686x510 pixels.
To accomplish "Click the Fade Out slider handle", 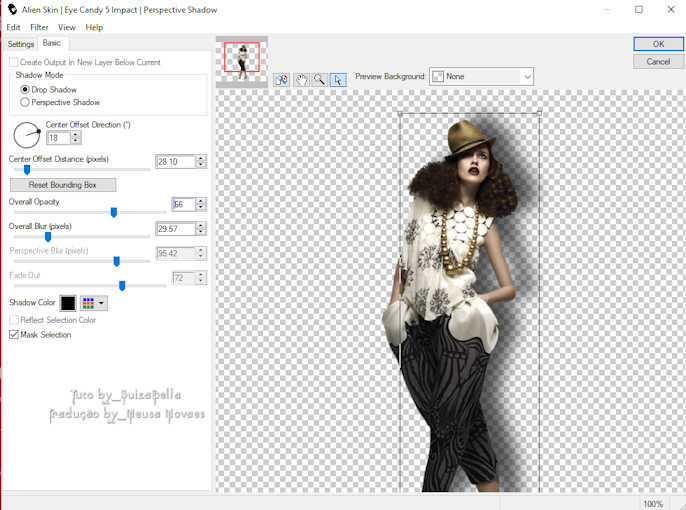I will (x=122, y=286).
